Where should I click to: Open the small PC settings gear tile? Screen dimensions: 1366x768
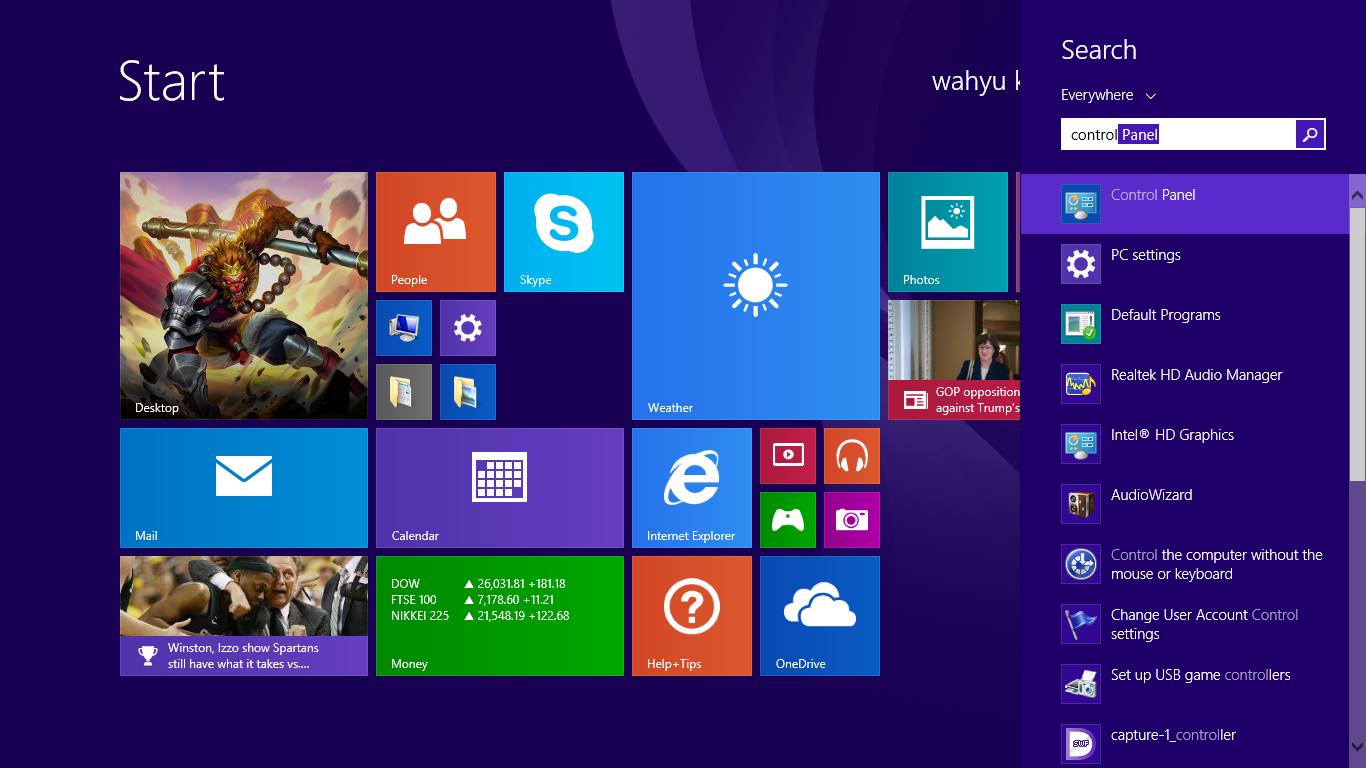coord(468,328)
